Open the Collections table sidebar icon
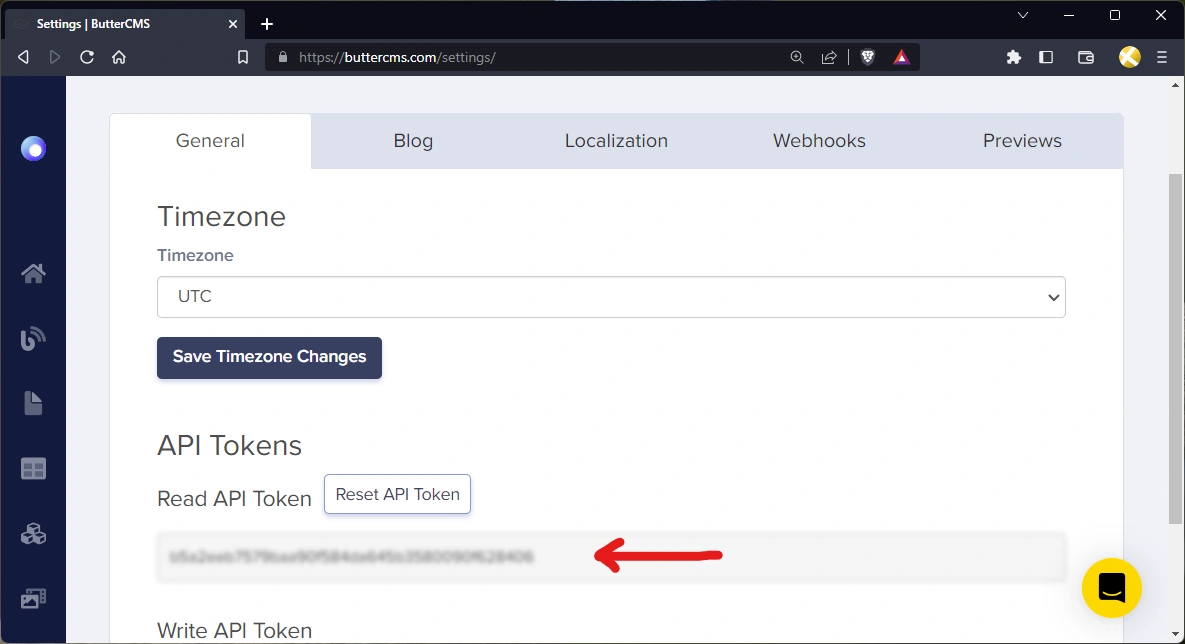This screenshot has height=644, width=1185. point(33,469)
